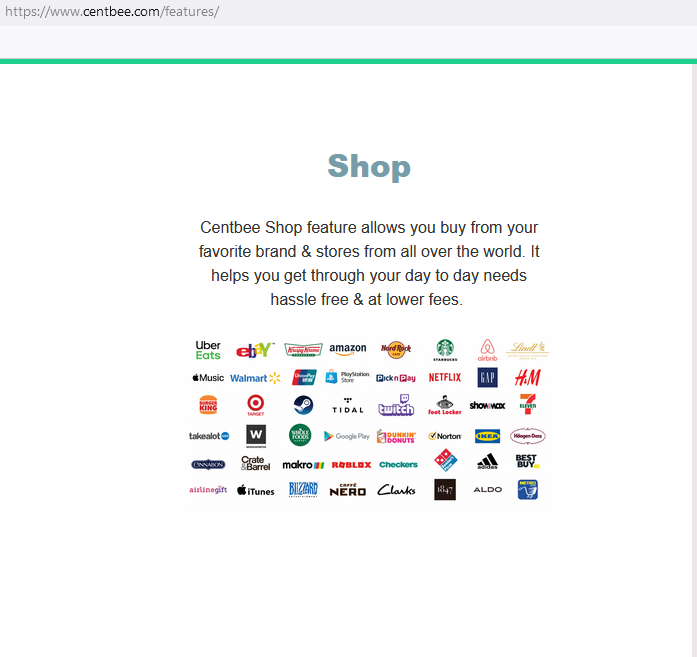Click the Cinnabon logo
The image size is (697, 657).
coord(208,465)
